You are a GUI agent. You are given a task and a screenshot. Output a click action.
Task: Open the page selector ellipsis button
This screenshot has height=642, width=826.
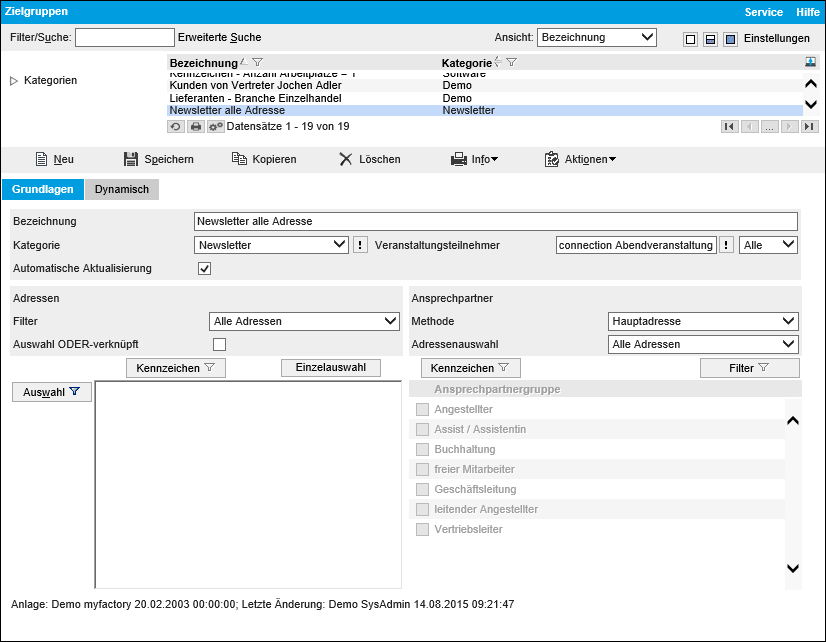(x=770, y=126)
